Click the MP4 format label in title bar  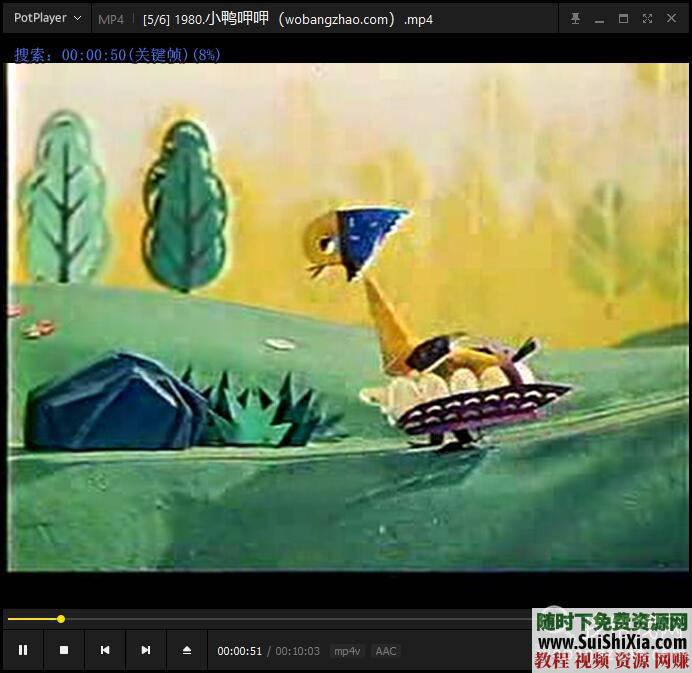pos(111,19)
